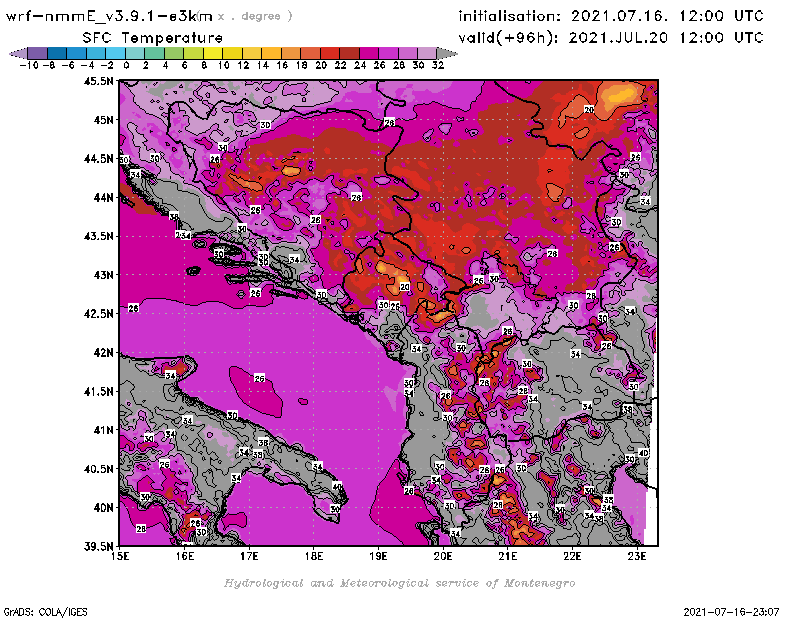Select the "40.5N" latitude axis label
This screenshot has width=800, height=618.
[x=99, y=469]
